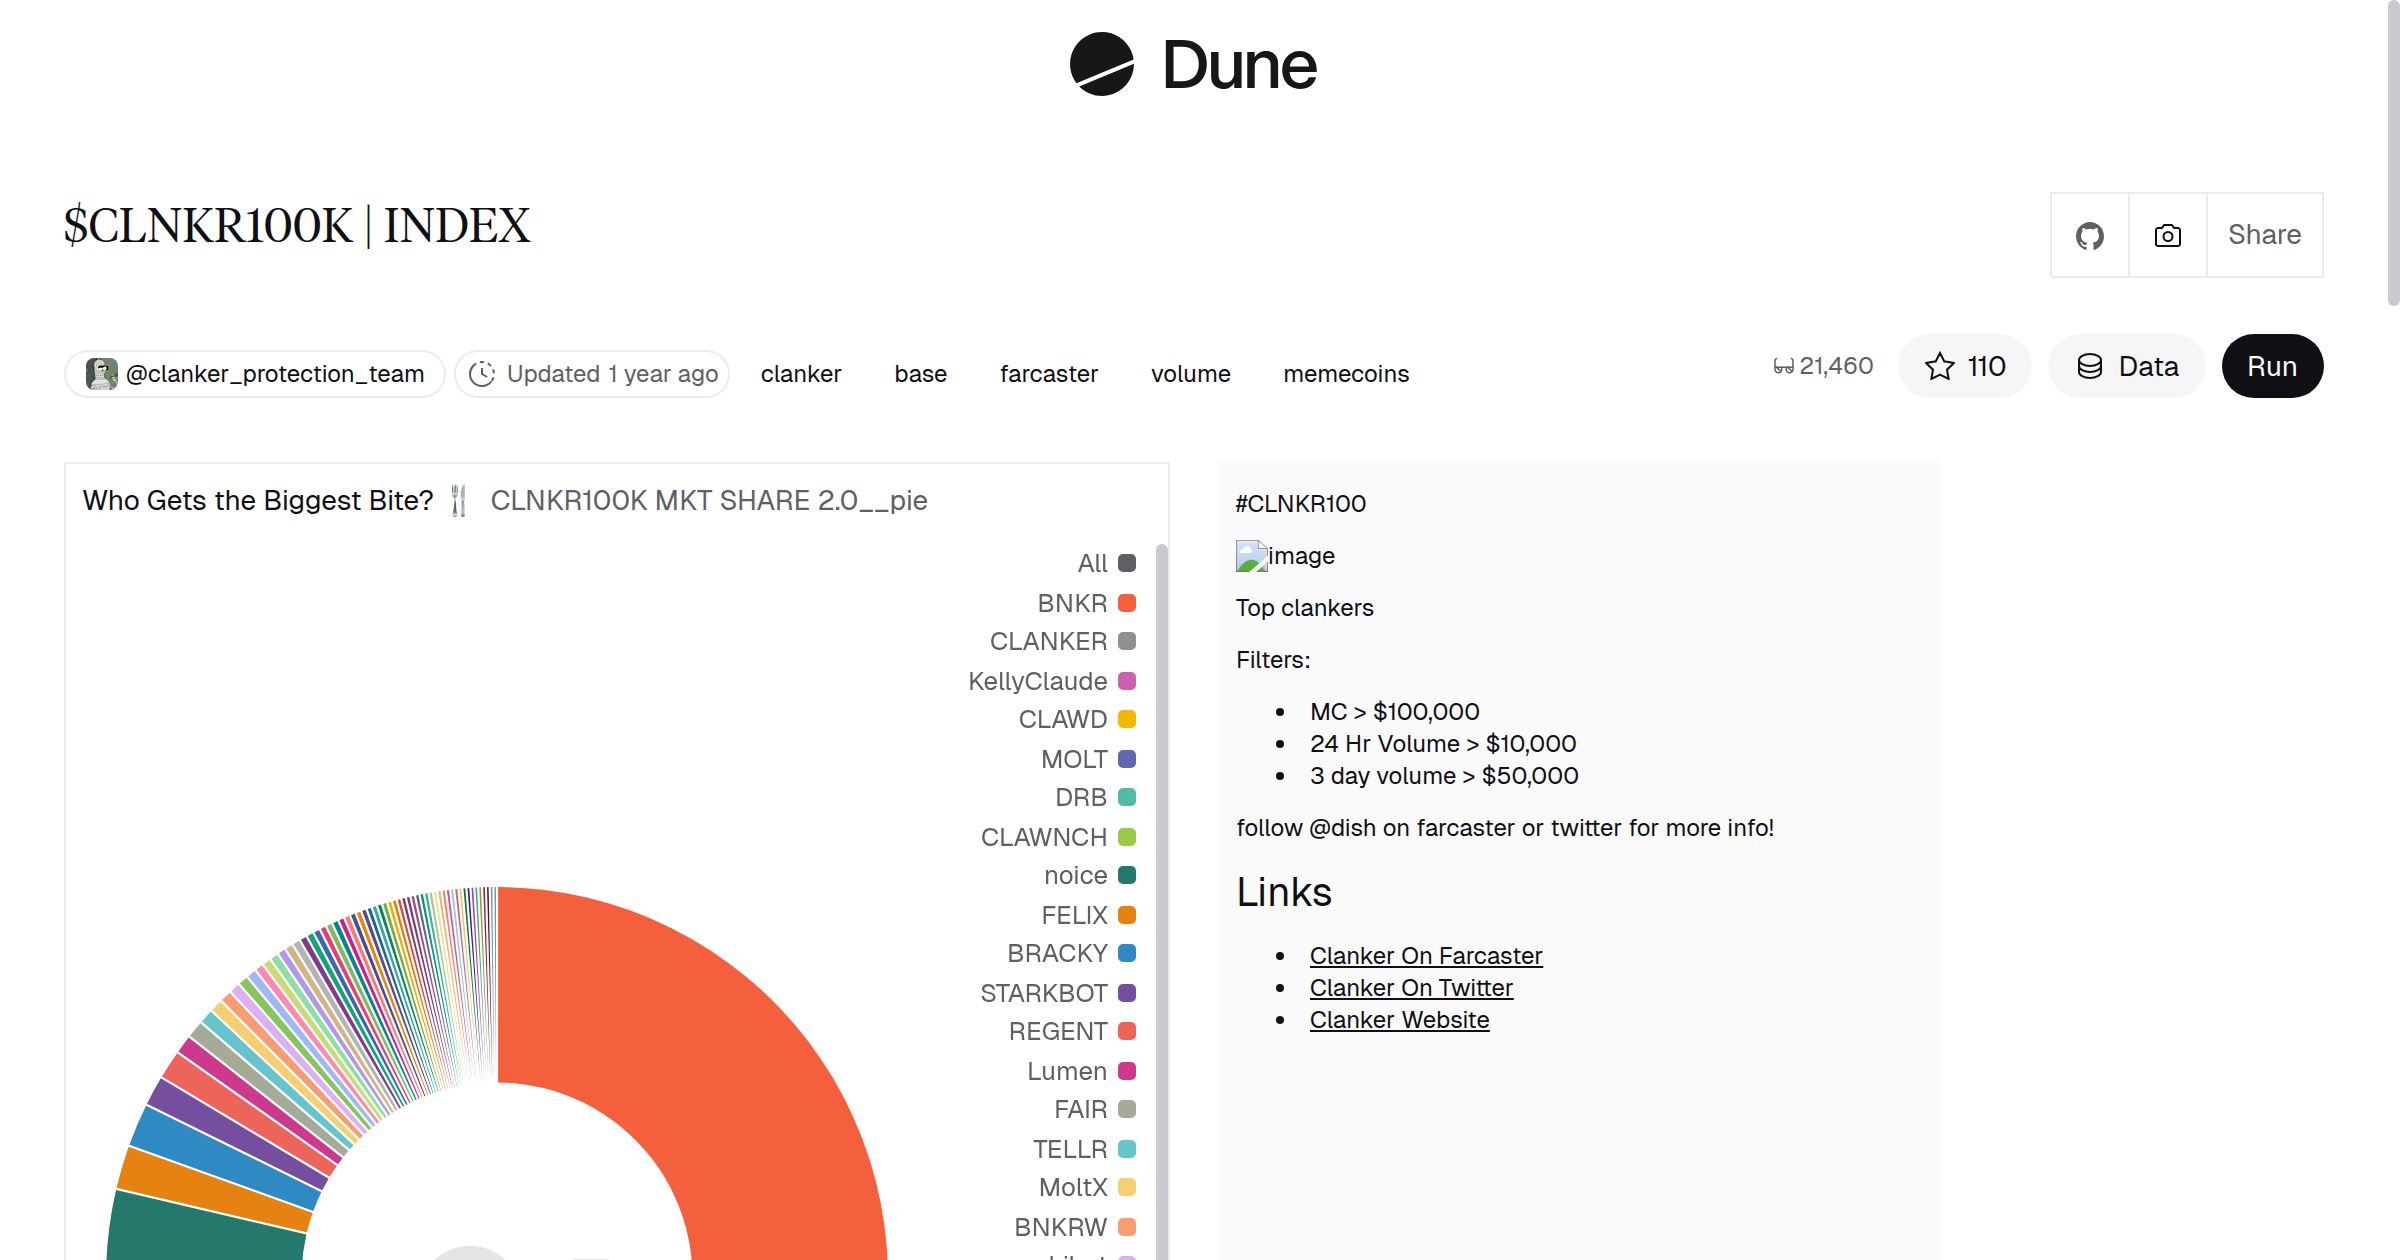Viewport: 2400px width, 1260px height.
Task: Select the memecoins tag
Action: click(x=1345, y=374)
